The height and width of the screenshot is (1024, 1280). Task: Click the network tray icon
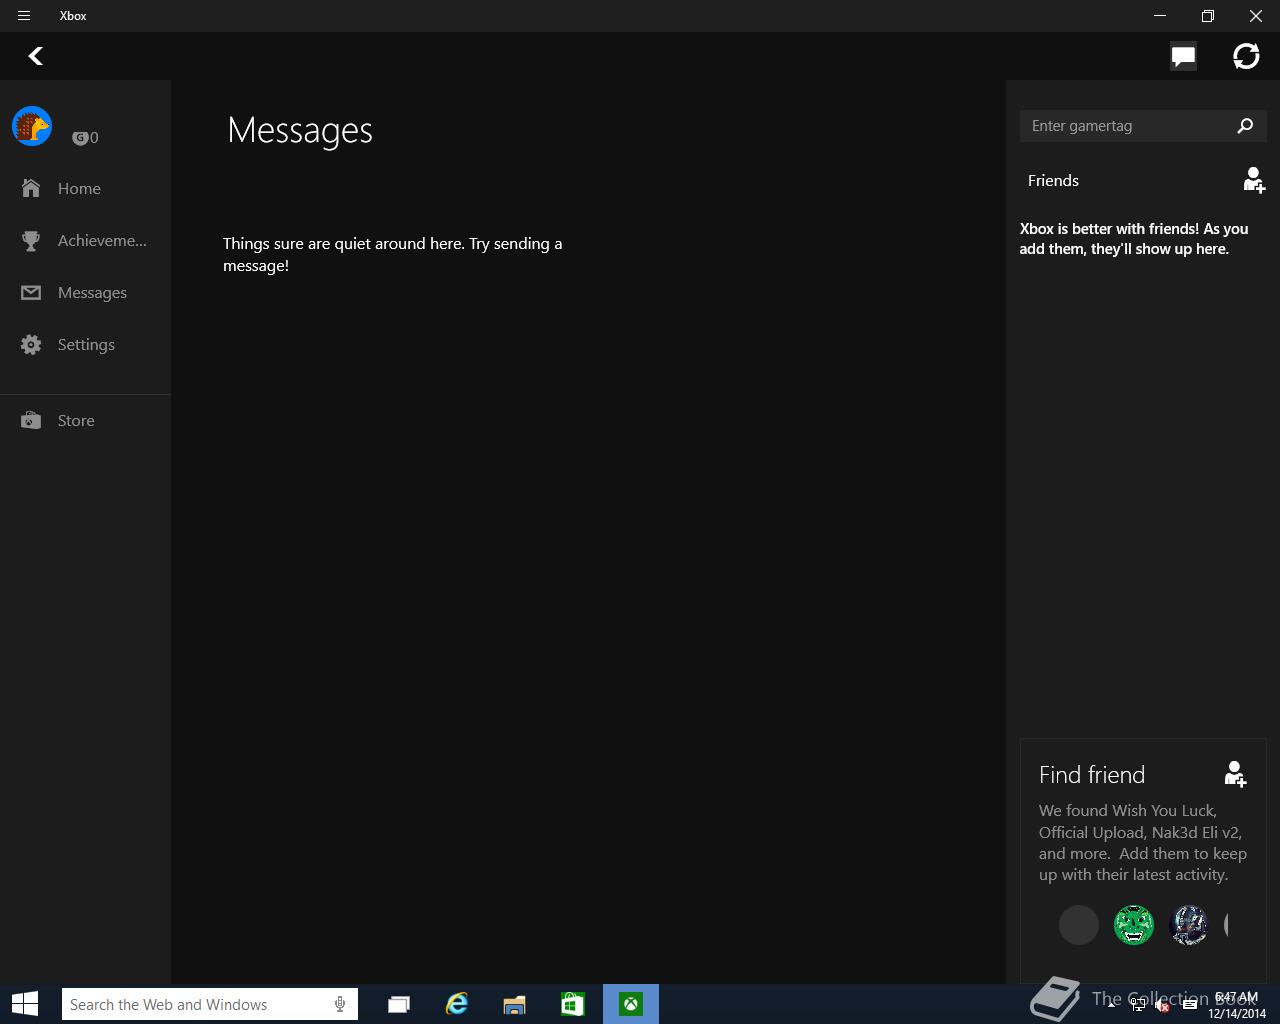click(1137, 1005)
